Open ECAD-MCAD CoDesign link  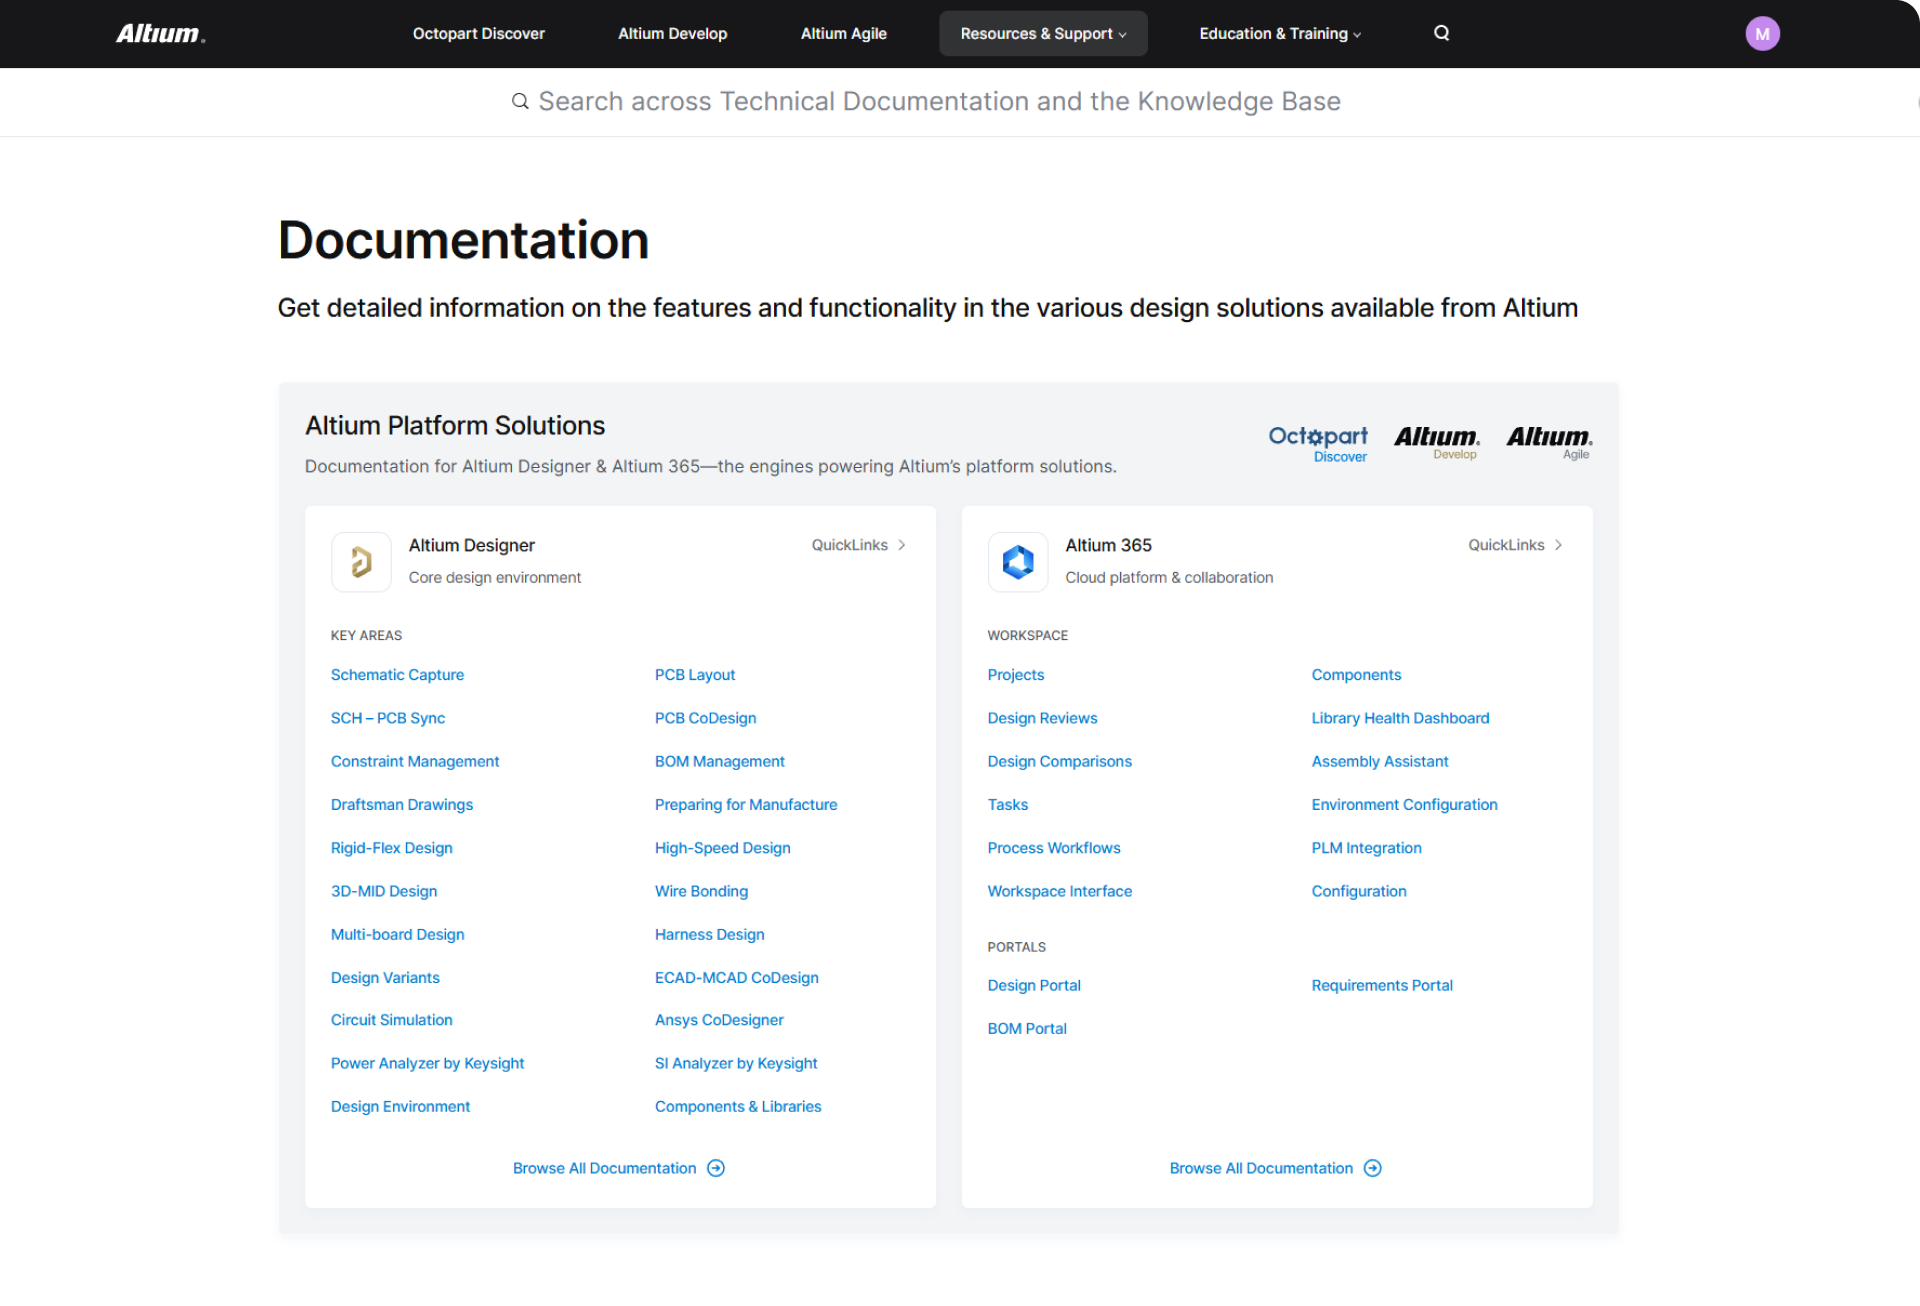737,977
